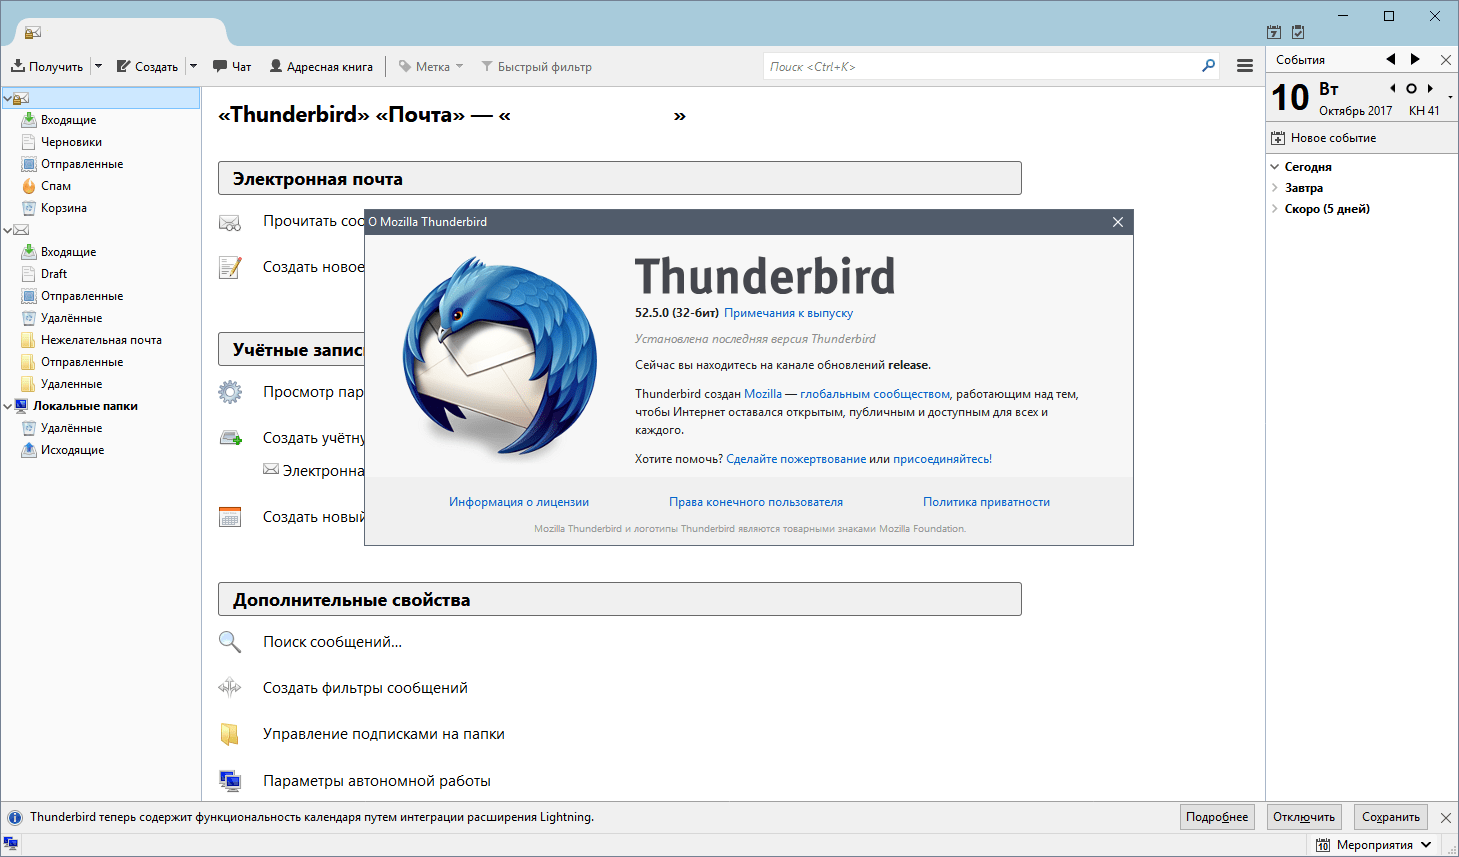Create event via Новое событие icon
Image resolution: width=1459 pixels, height=857 pixels.
pos(1278,137)
